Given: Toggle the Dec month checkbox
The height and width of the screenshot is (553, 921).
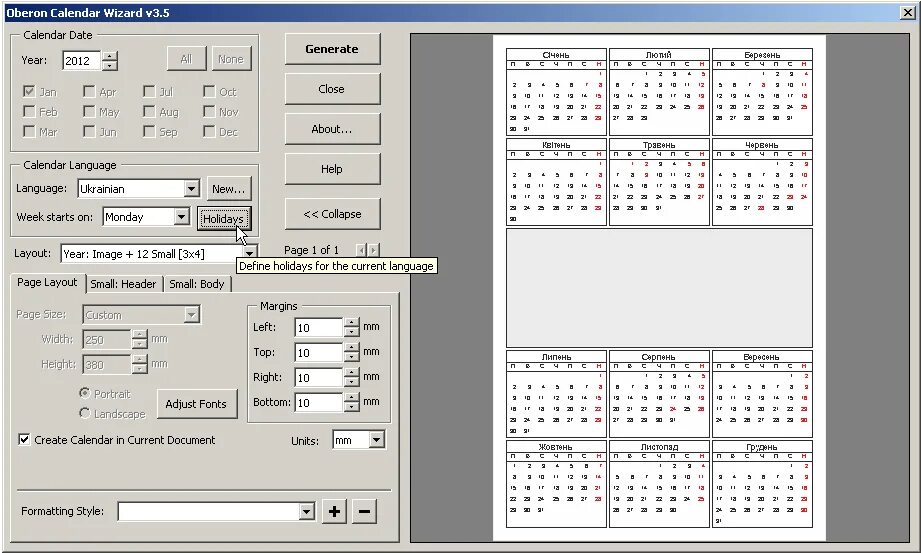Looking at the screenshot, I should pyautogui.click(x=209, y=131).
